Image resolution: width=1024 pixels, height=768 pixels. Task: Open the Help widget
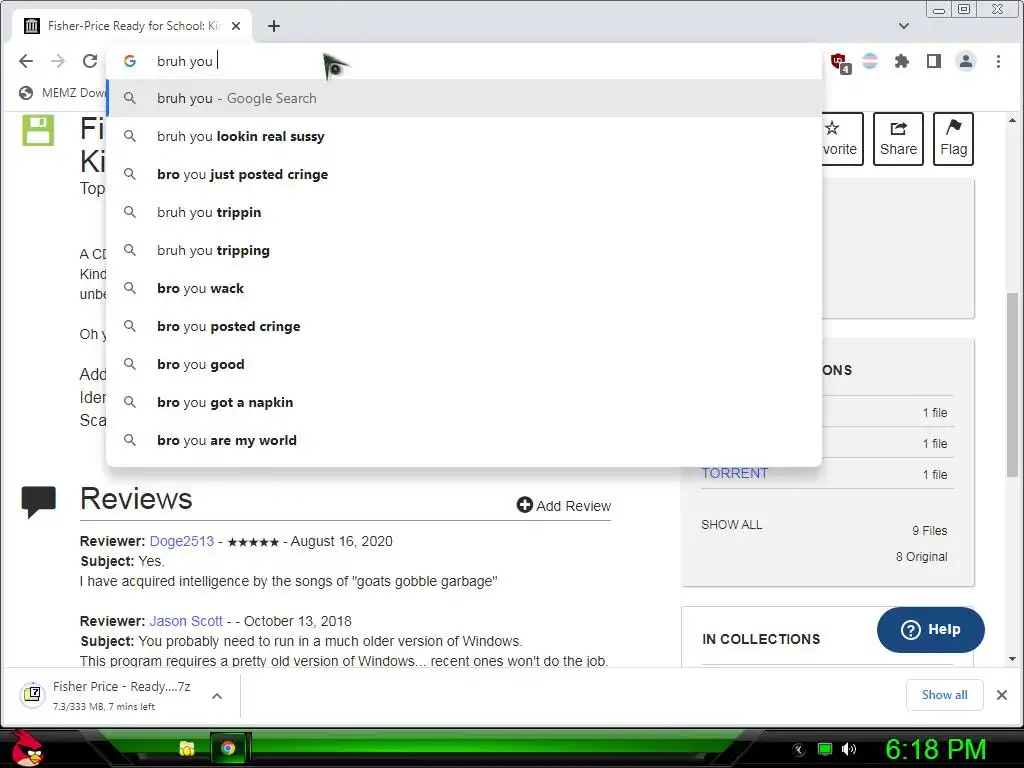(931, 630)
